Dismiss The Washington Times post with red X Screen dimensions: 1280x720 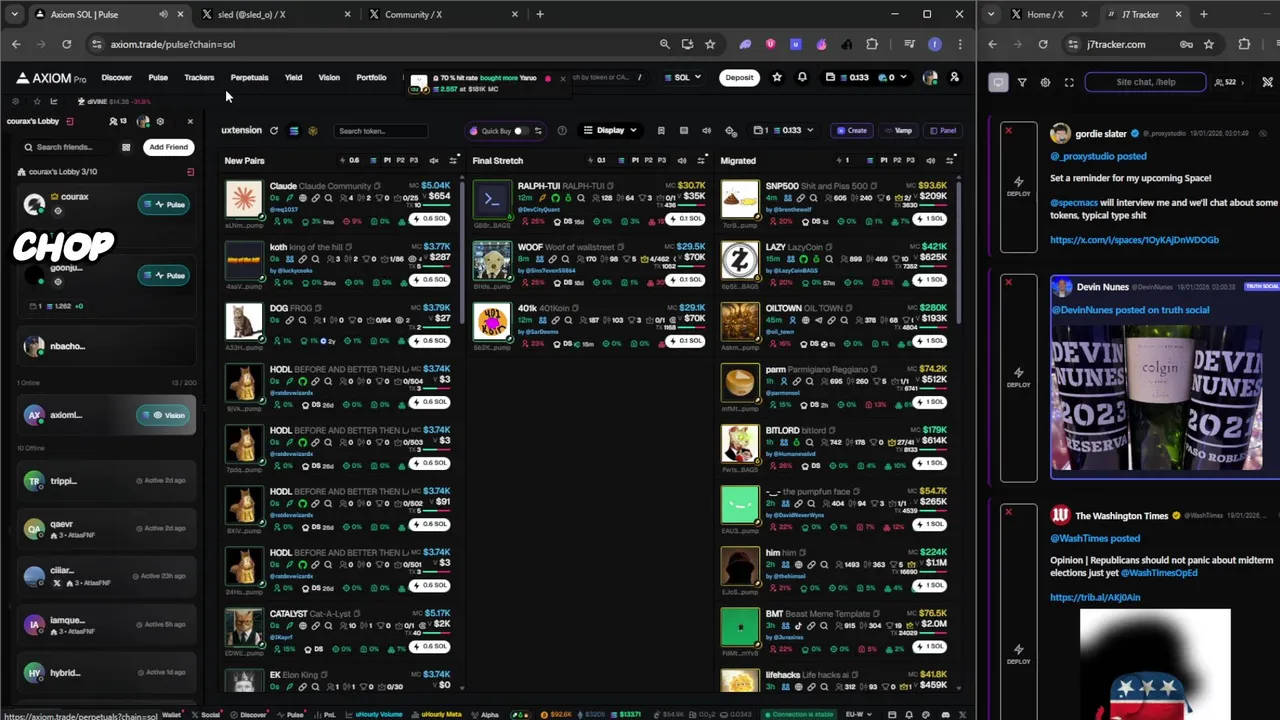[x=1008, y=512]
